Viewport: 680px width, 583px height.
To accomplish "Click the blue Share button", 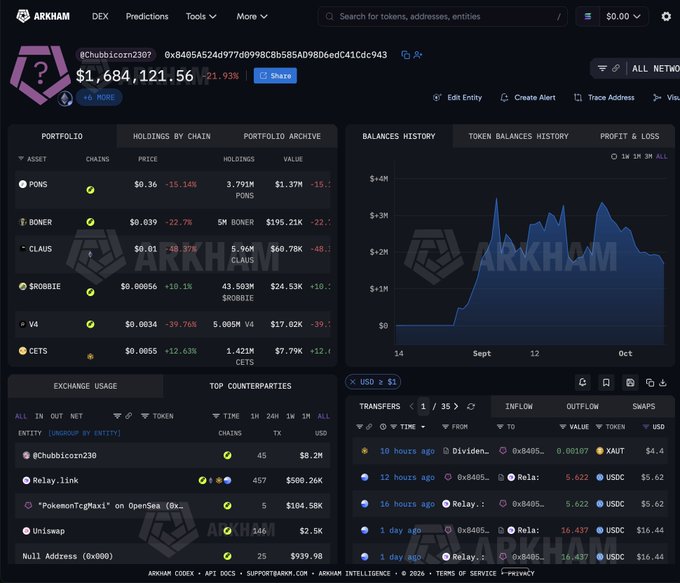I will pos(275,75).
